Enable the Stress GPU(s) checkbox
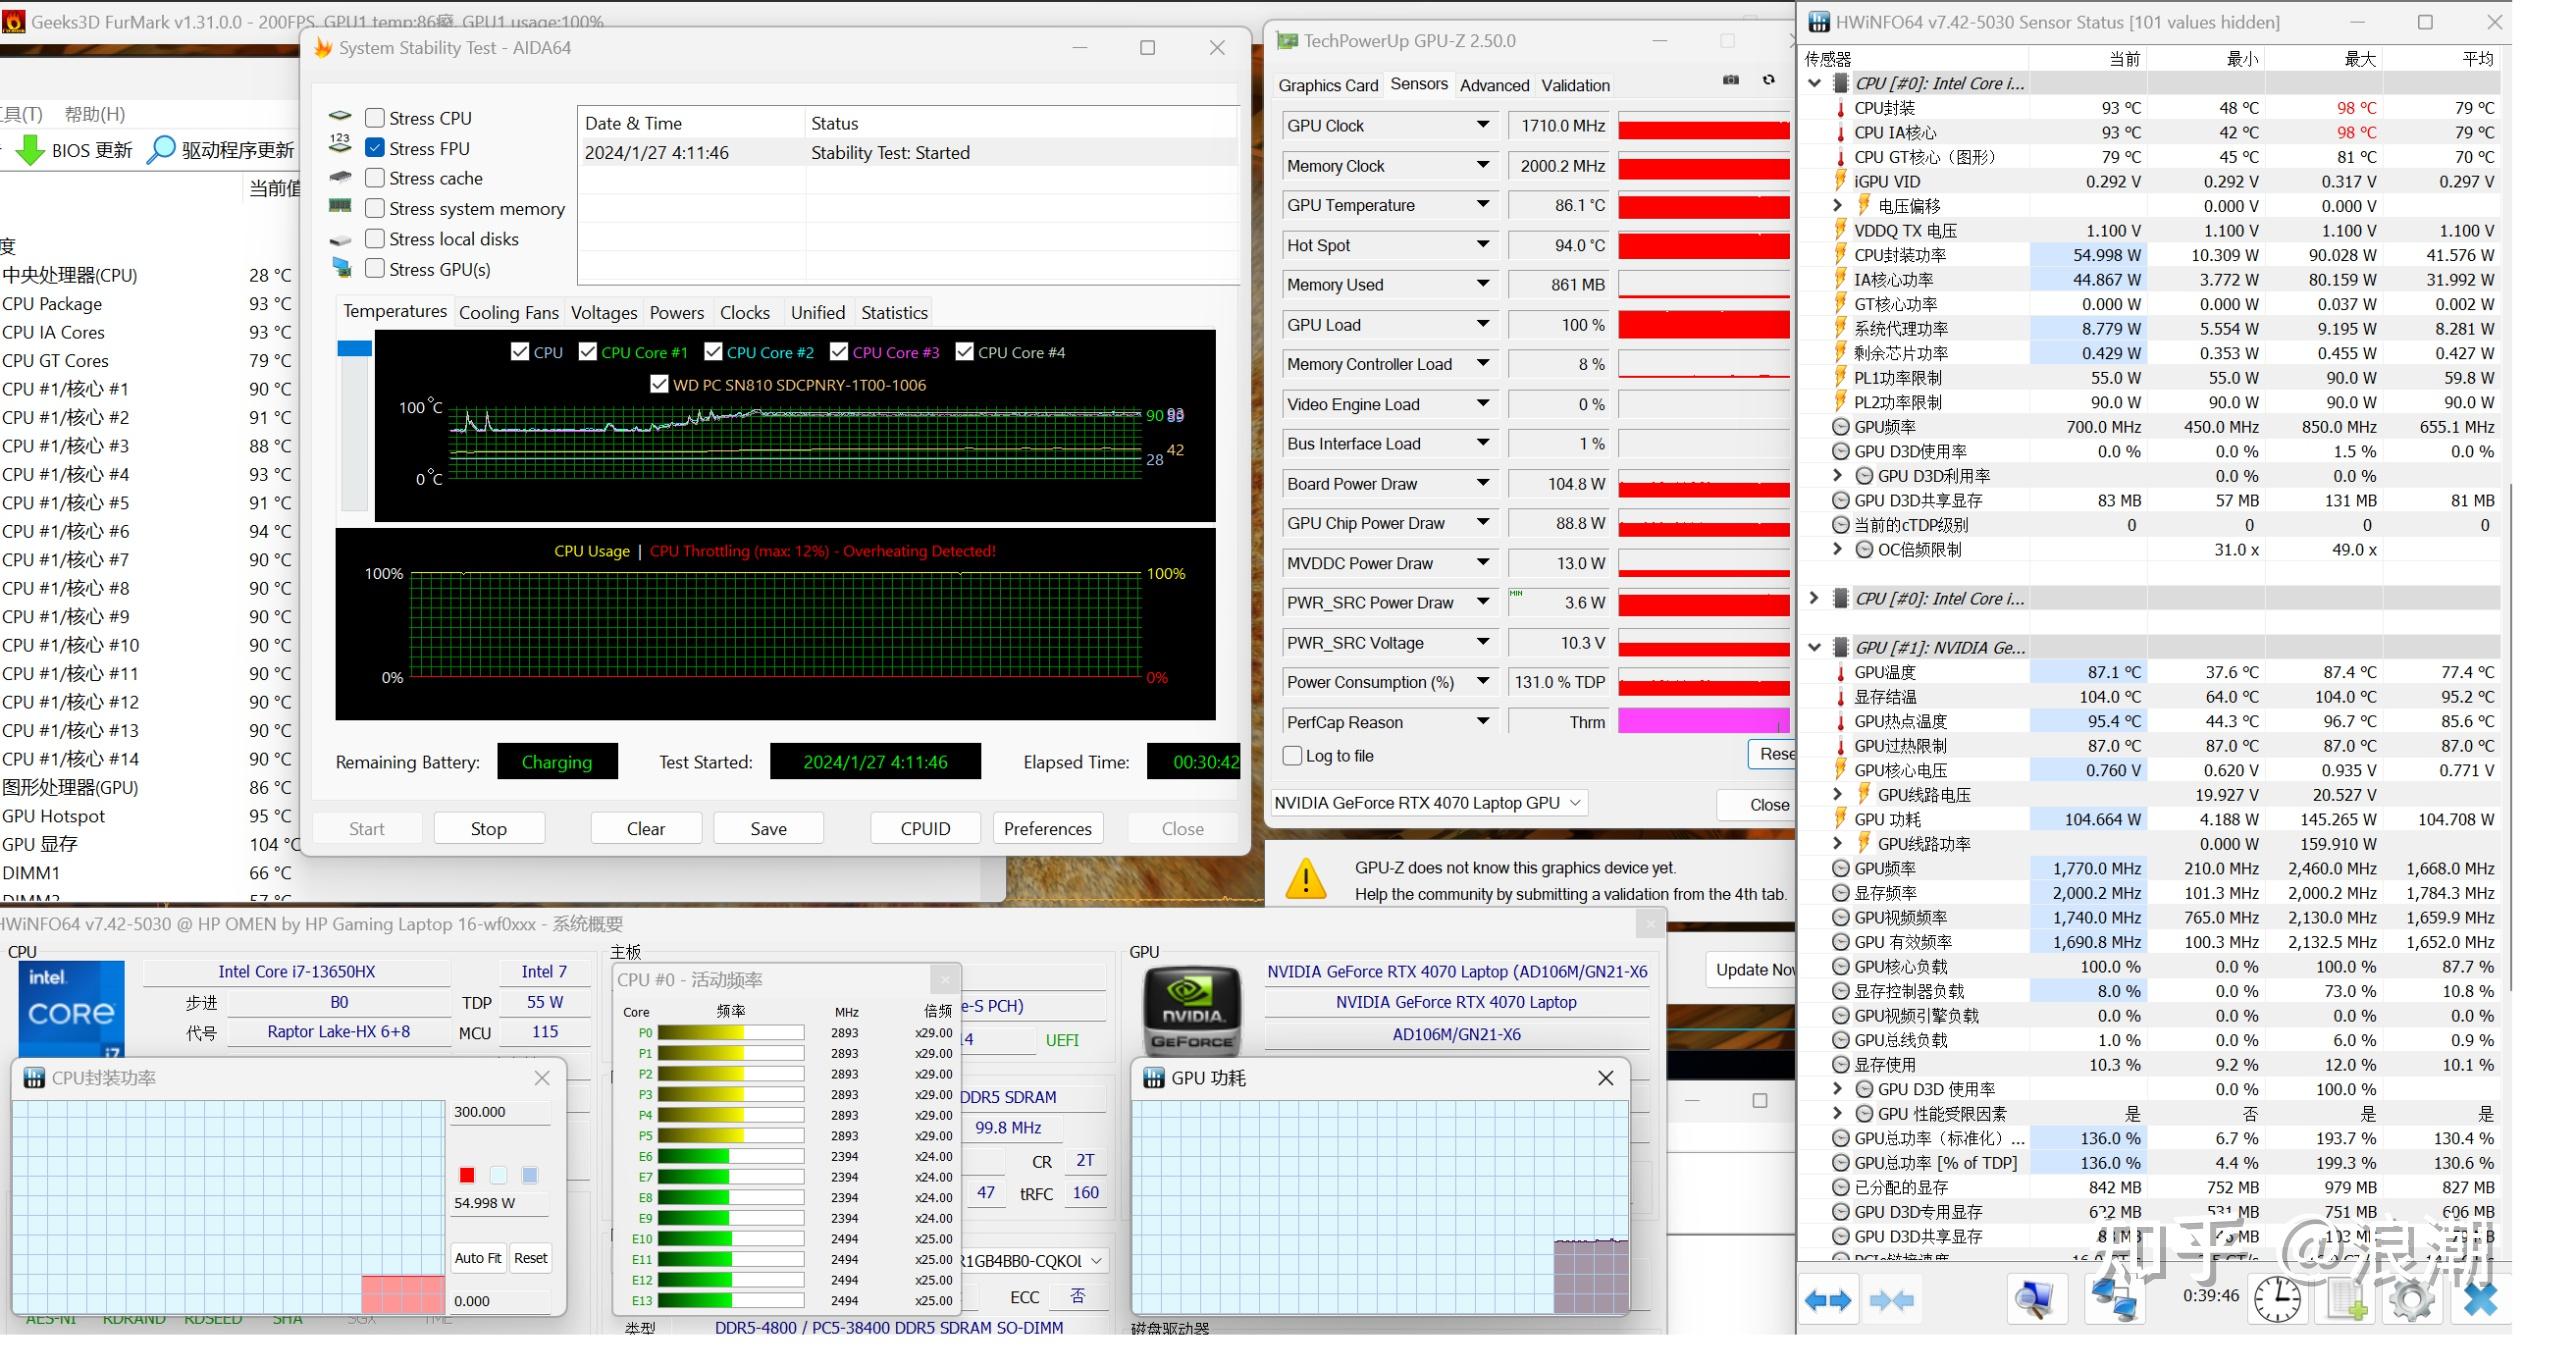 [x=375, y=269]
